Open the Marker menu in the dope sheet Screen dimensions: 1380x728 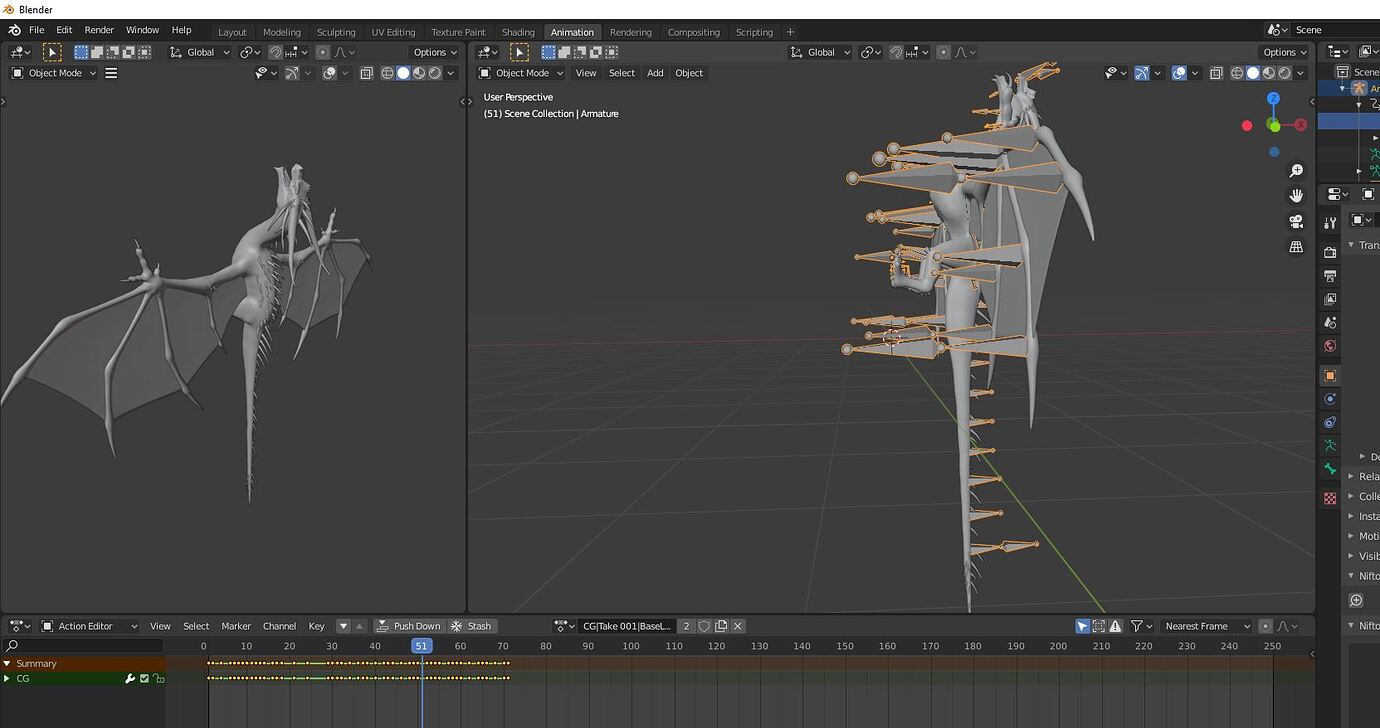pyautogui.click(x=235, y=625)
